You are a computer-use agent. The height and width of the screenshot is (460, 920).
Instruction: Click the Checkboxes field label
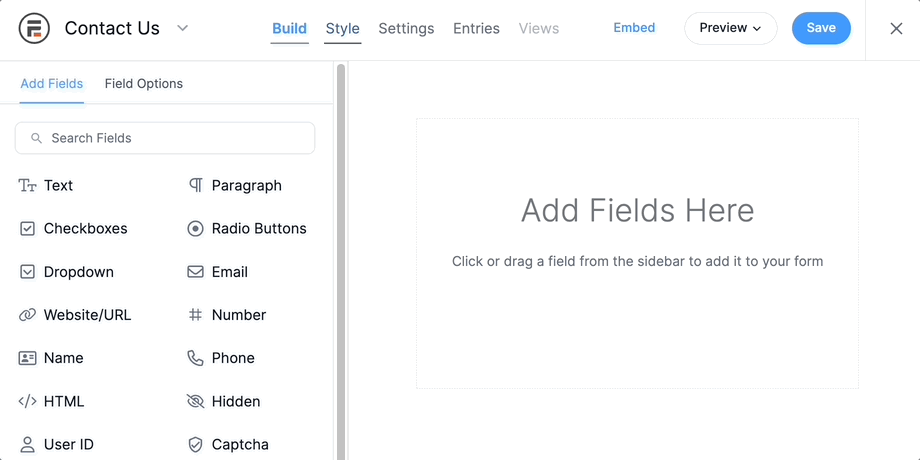pyautogui.click(x=86, y=229)
